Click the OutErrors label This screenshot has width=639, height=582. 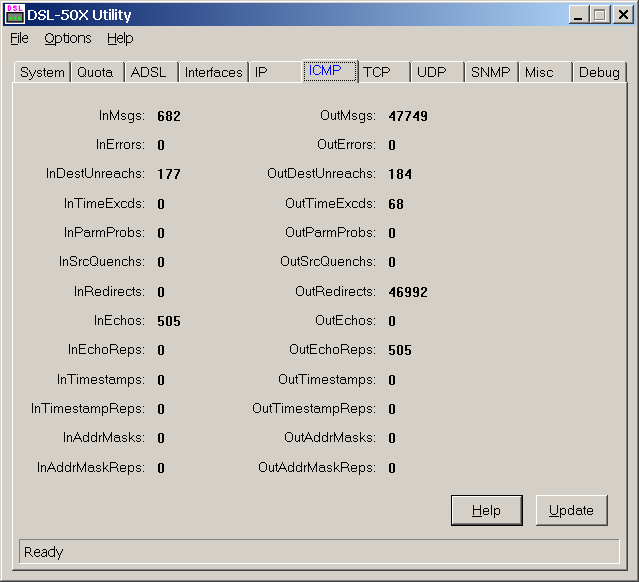click(x=346, y=144)
